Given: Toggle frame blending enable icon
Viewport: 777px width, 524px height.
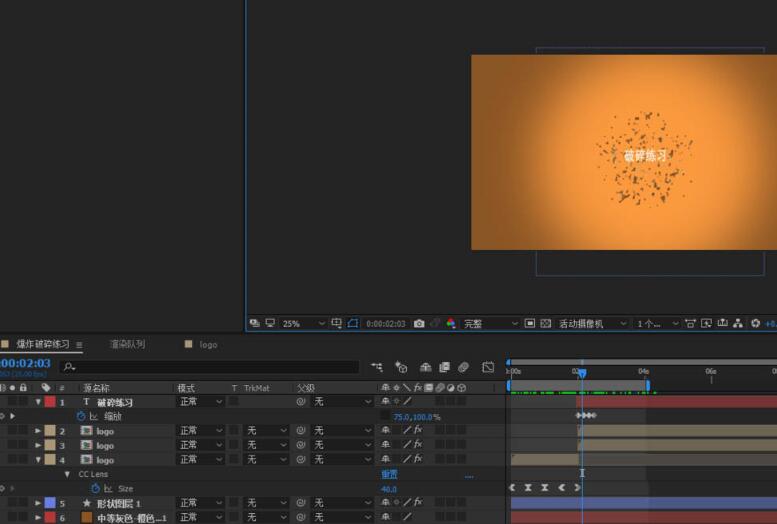Looking at the screenshot, I should [444, 367].
